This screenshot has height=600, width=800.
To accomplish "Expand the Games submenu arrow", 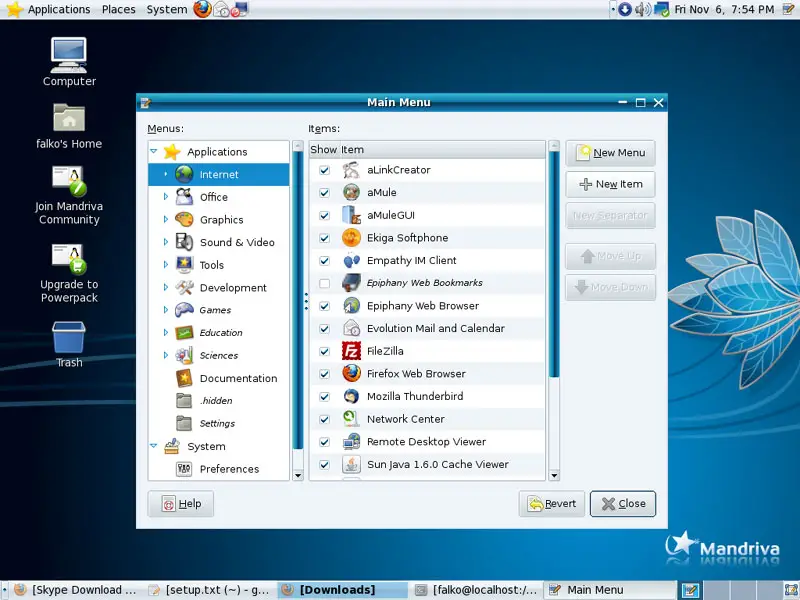I will (x=166, y=310).
